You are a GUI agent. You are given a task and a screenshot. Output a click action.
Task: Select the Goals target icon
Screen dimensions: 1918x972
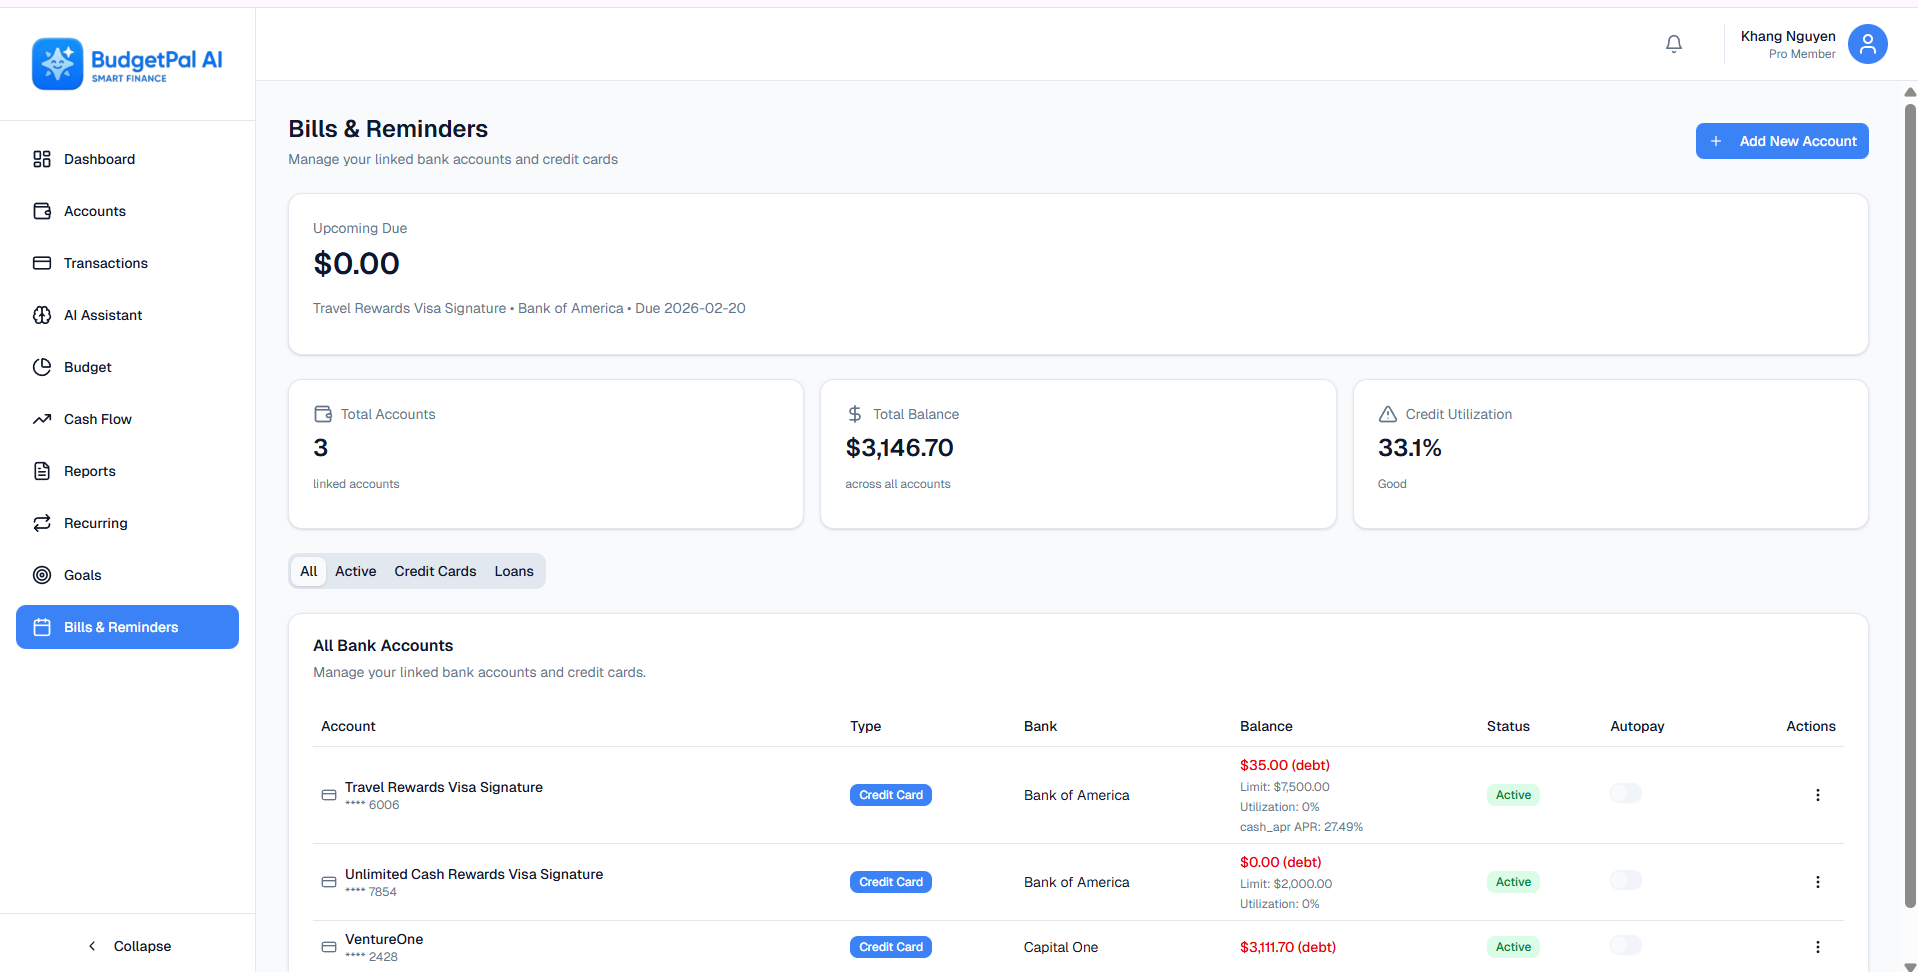[41, 575]
